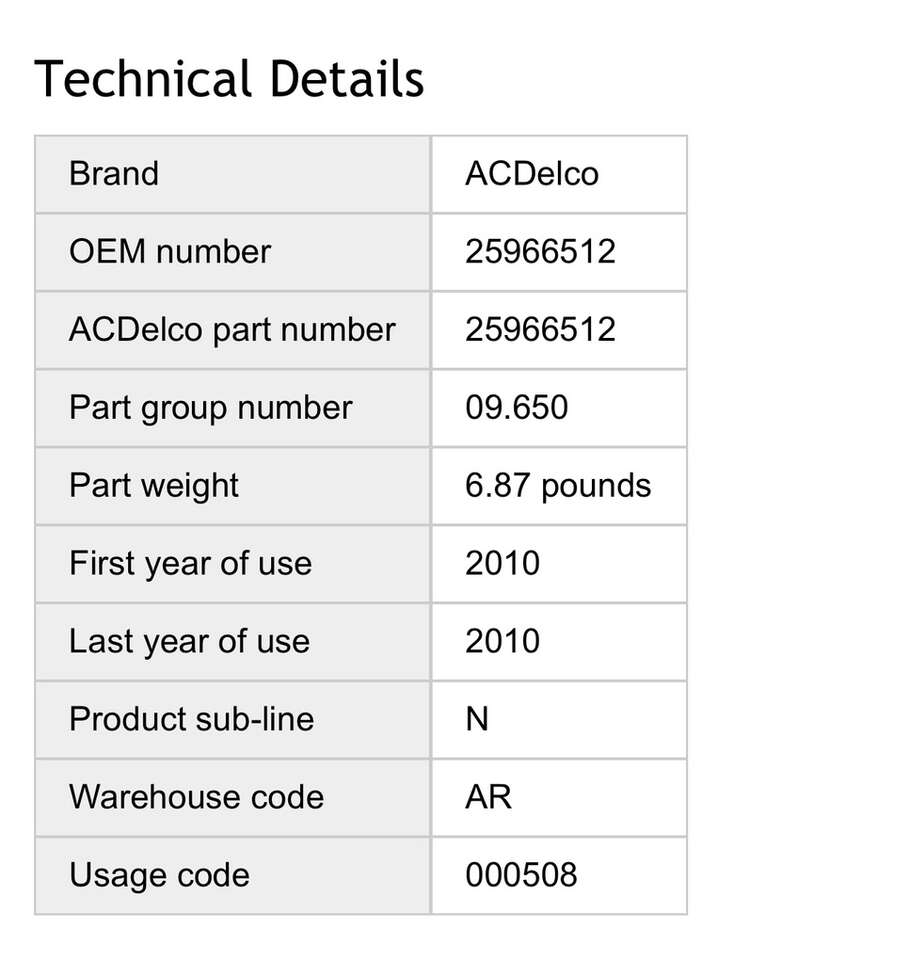Click the AR warehouse code value
Viewport: 909px width, 960px height.
(488, 798)
